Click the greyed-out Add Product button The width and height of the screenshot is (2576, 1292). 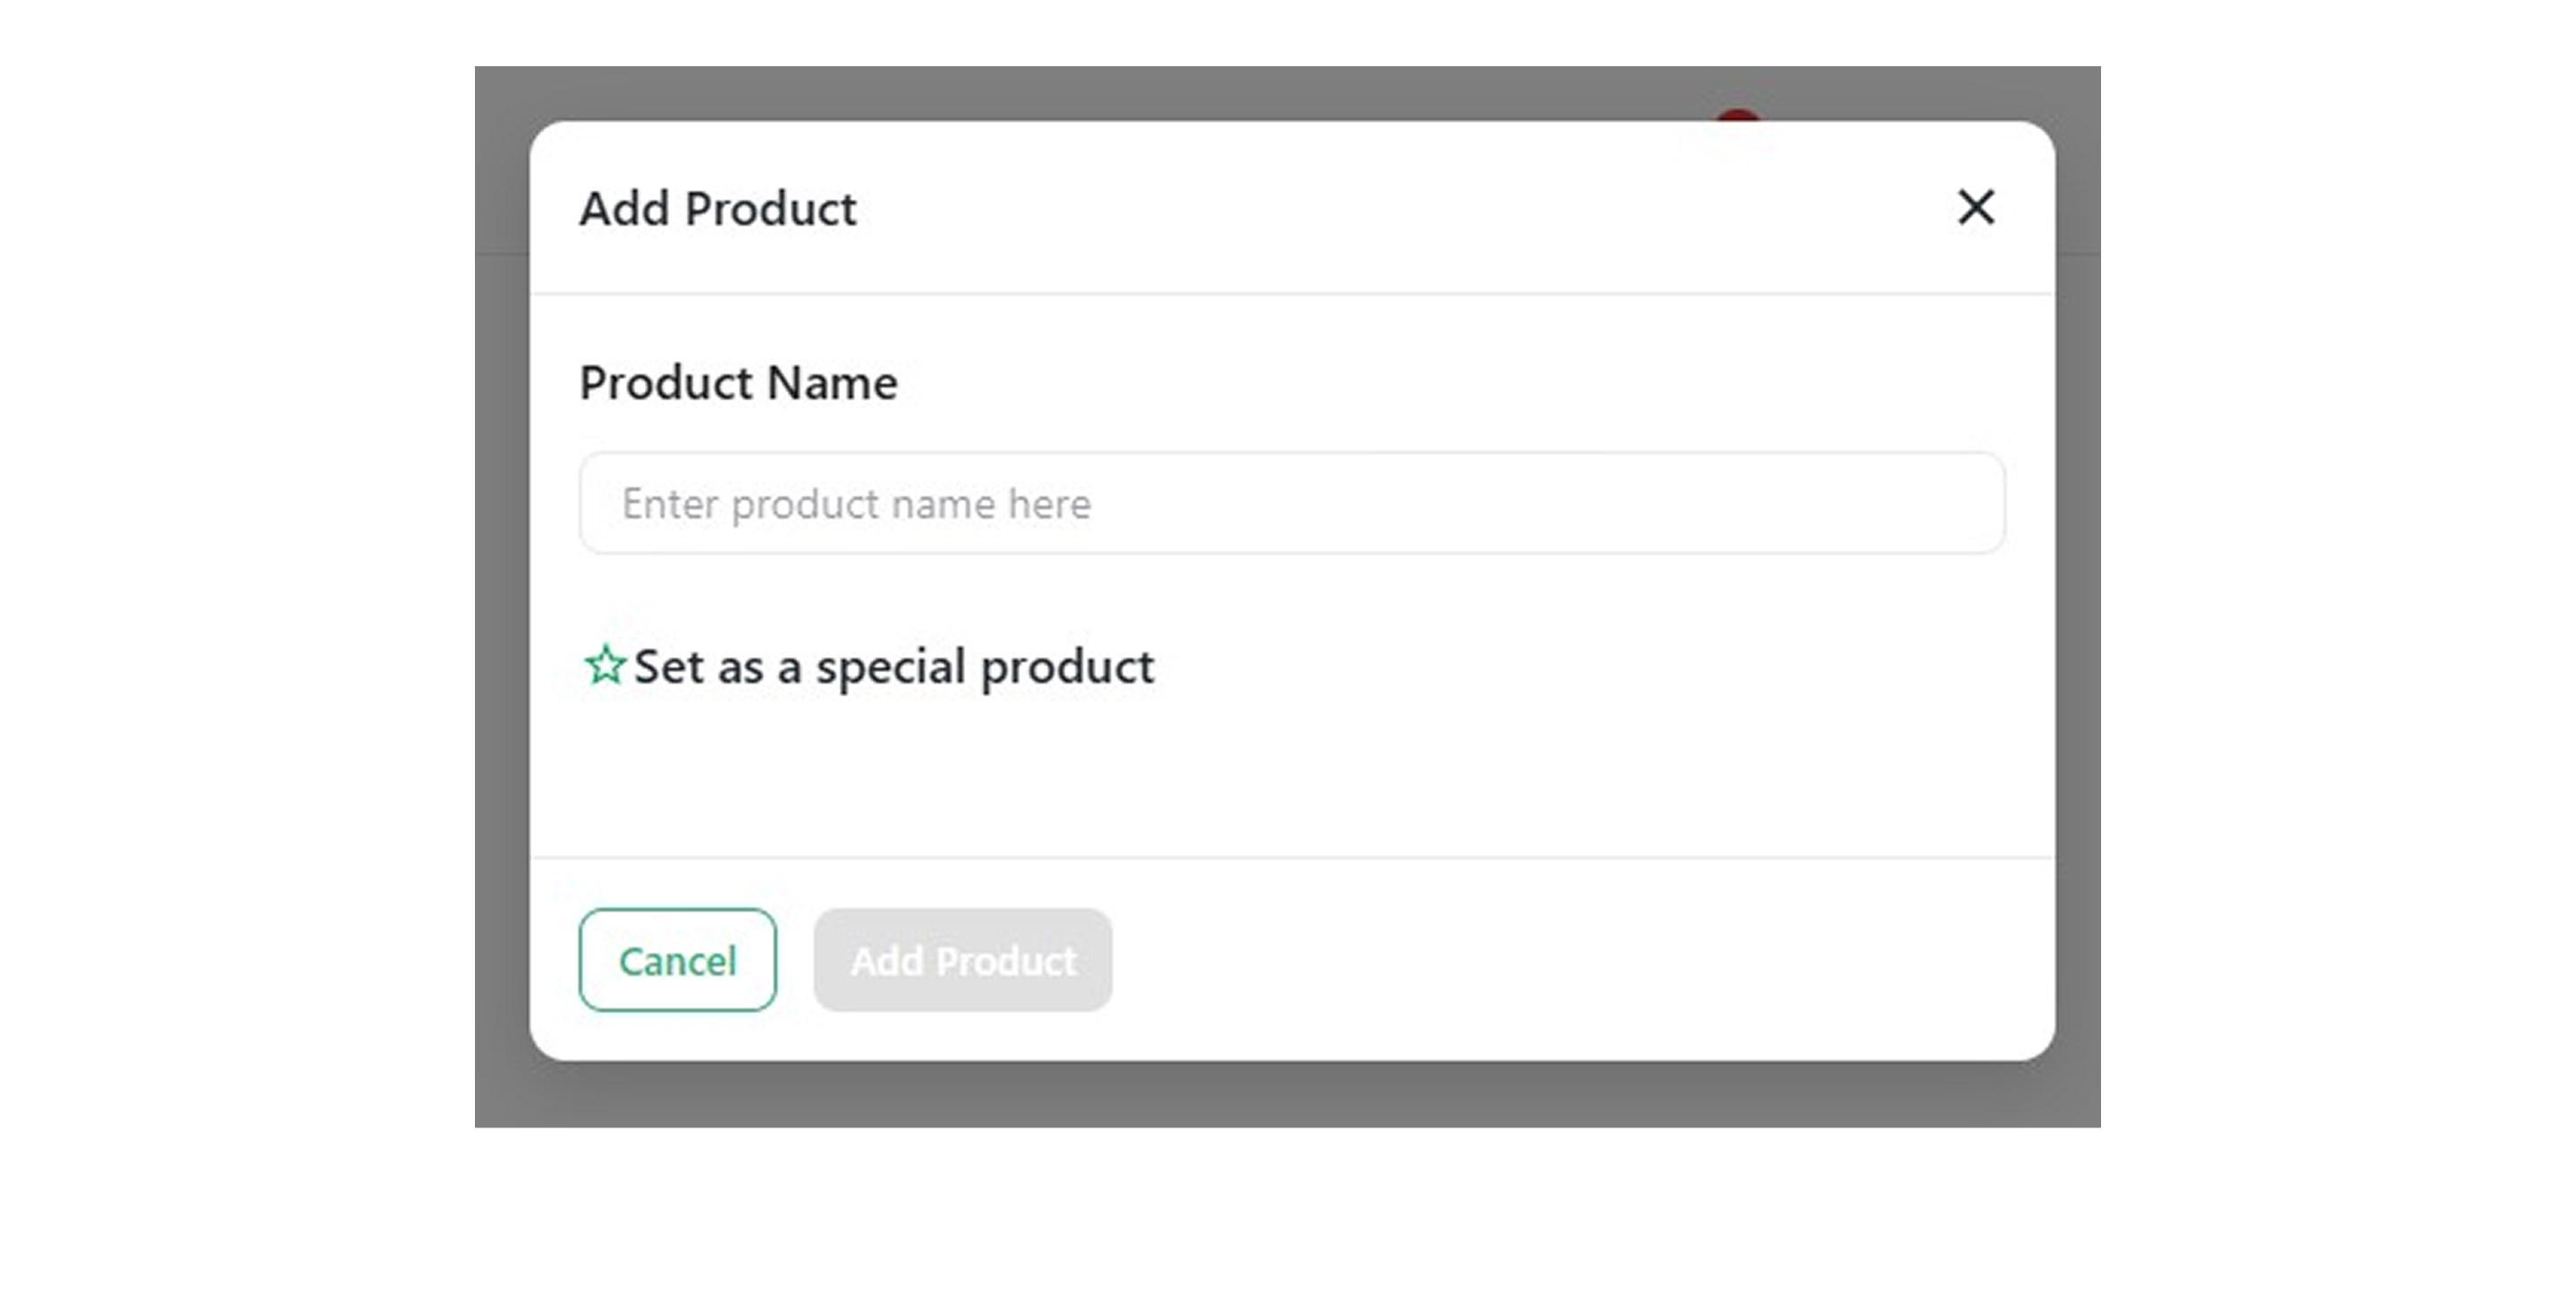(x=962, y=960)
